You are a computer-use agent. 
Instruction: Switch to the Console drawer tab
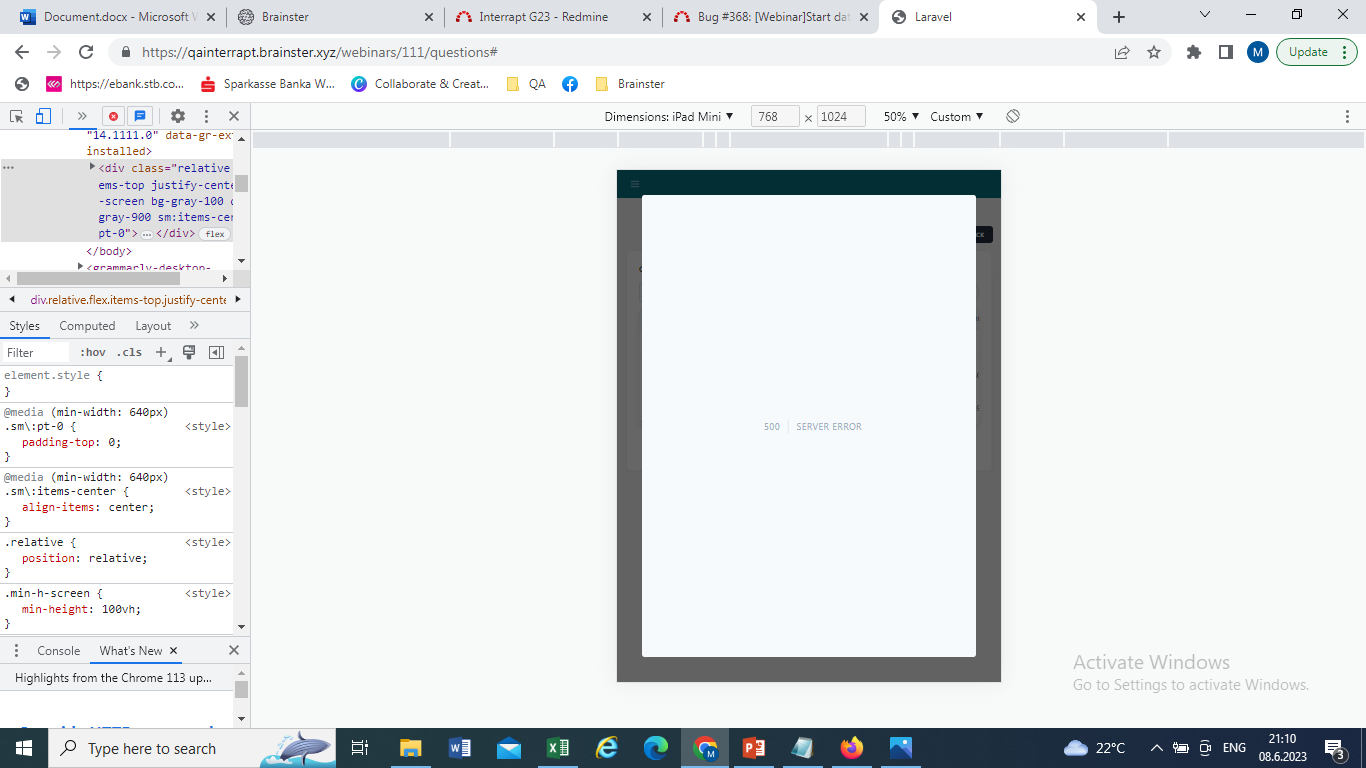click(58, 650)
